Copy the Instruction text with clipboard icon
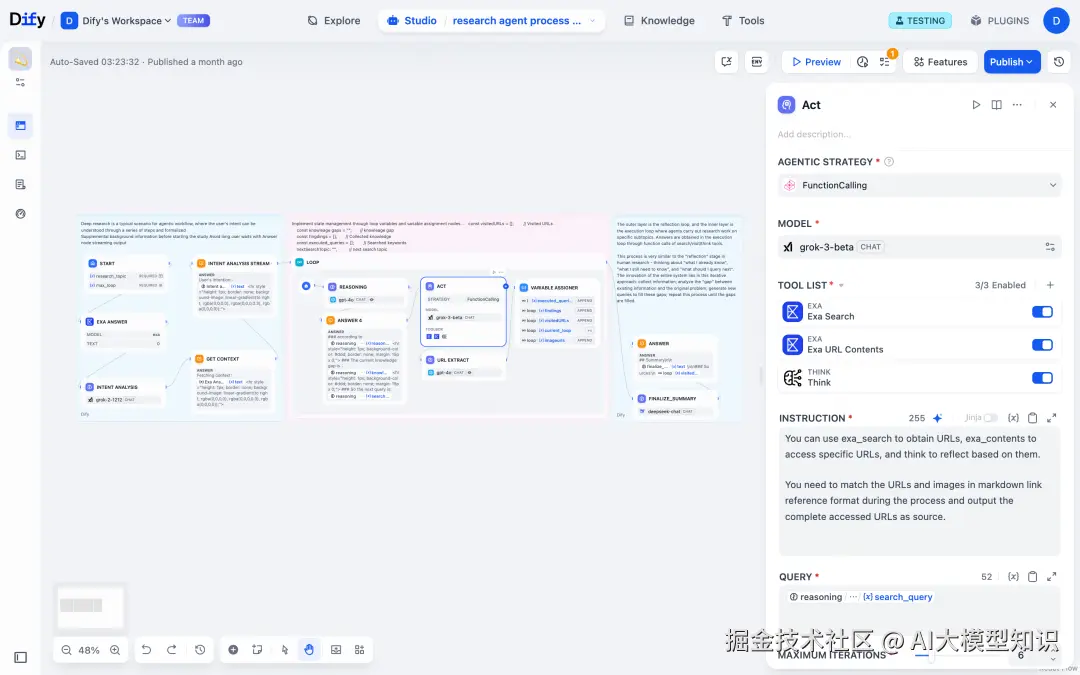The width and height of the screenshot is (1080, 675). click(1032, 418)
